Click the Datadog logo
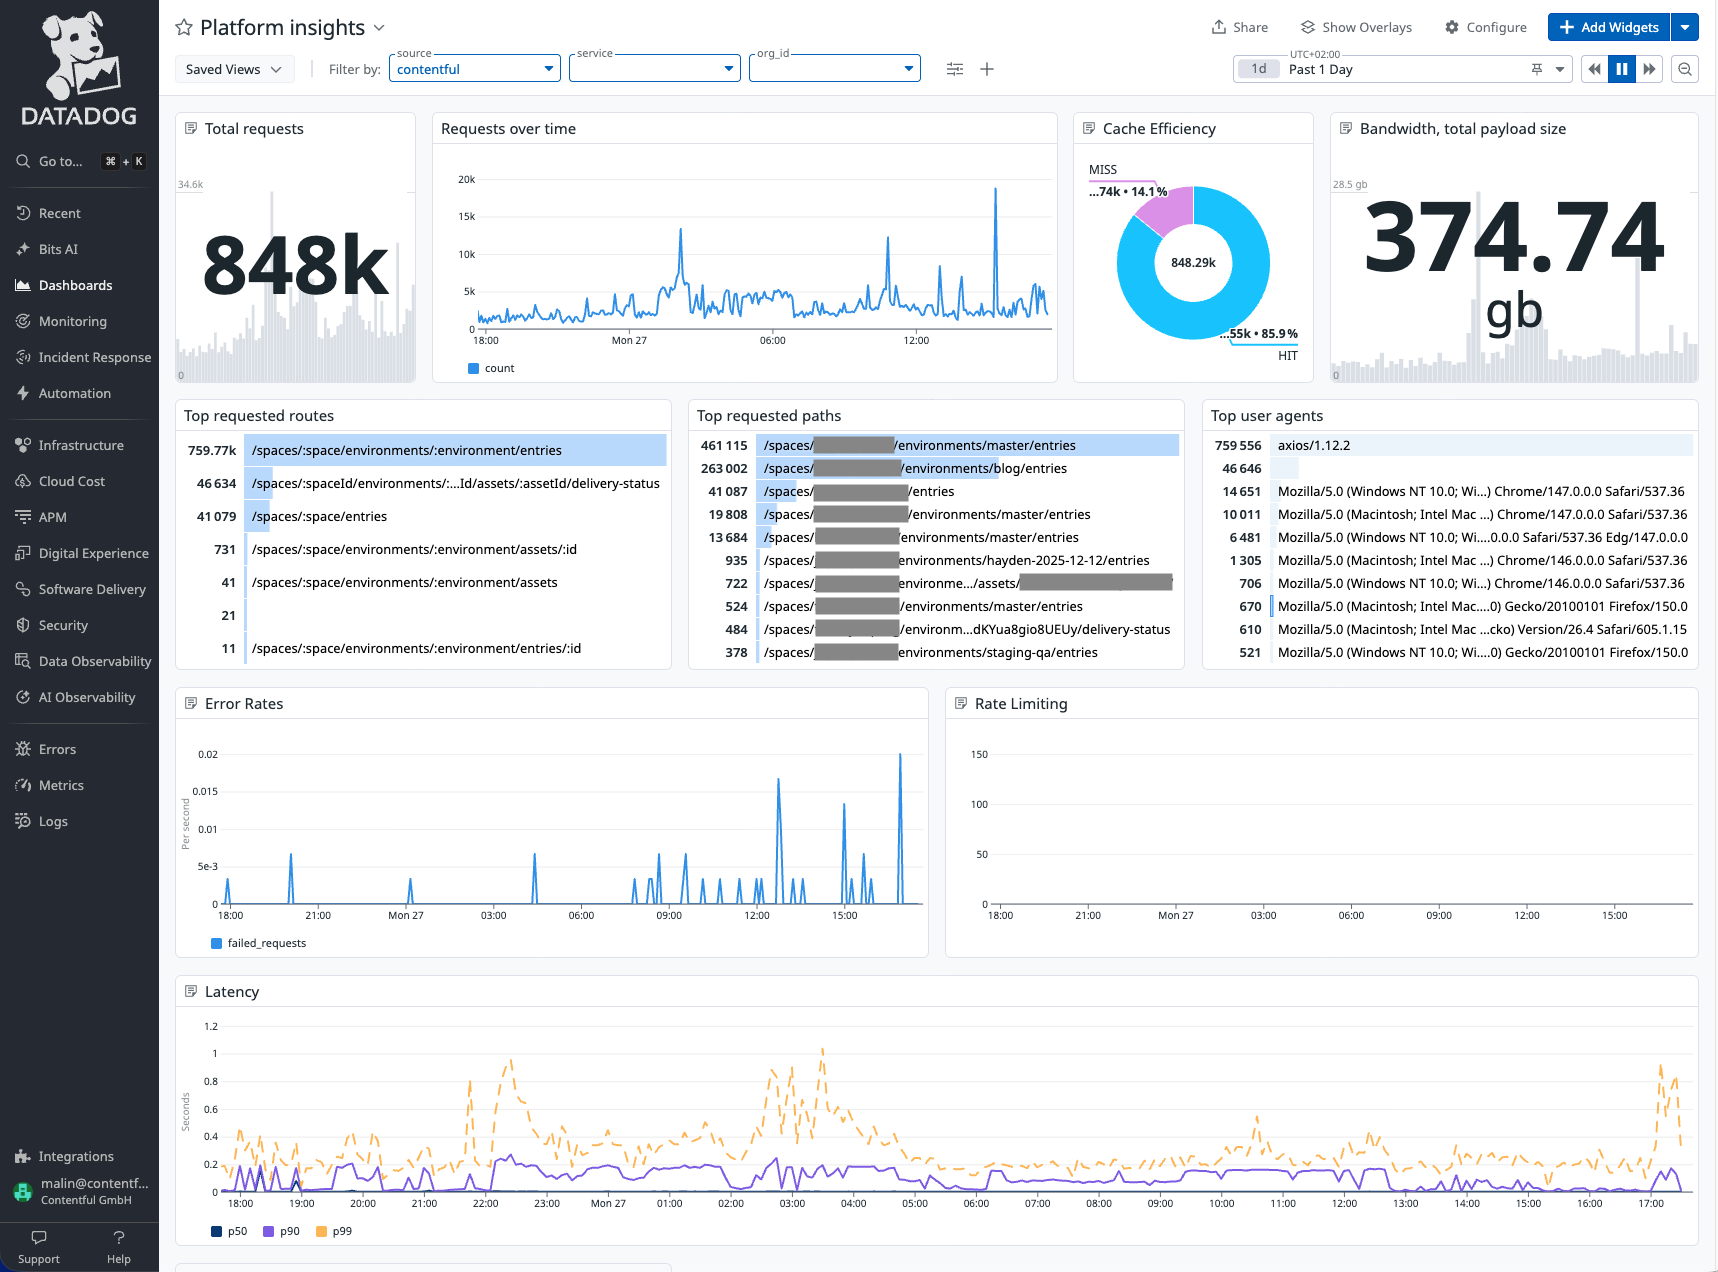This screenshot has height=1272, width=1718. coord(79,69)
